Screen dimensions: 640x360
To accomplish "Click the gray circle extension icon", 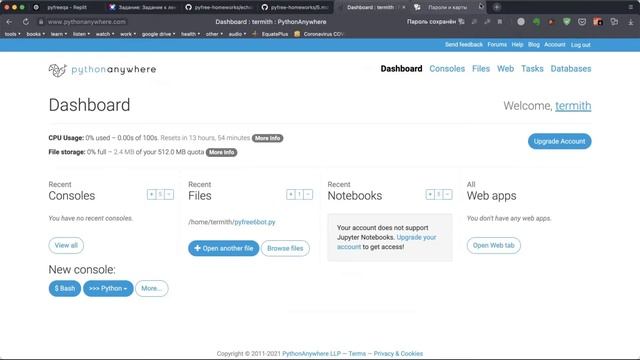I will coord(521,22).
